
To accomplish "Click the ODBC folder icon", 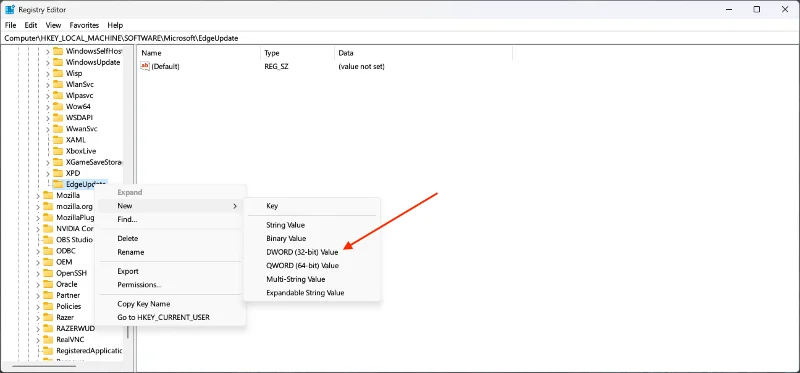I will [48, 251].
